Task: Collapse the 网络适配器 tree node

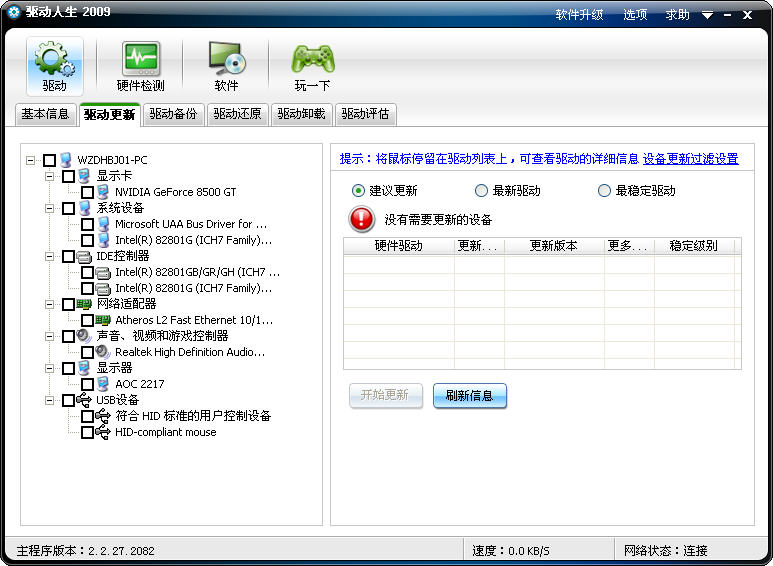Action: click(49, 304)
